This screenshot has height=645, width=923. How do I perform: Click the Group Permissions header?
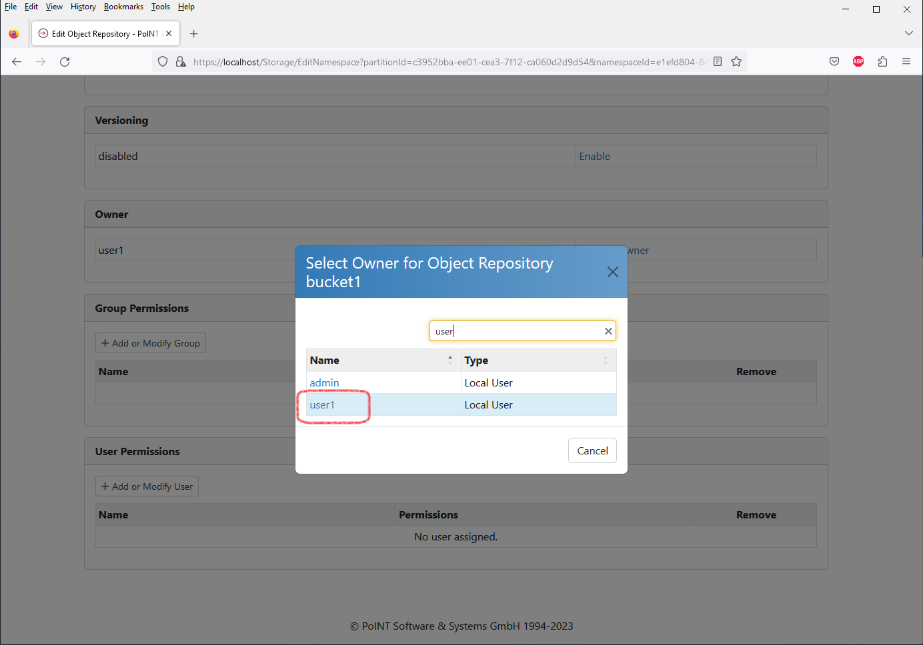pos(142,308)
